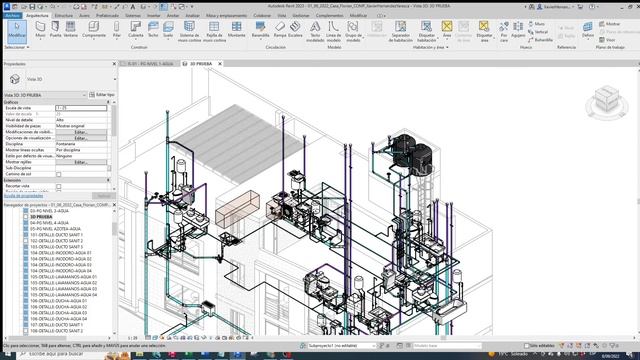Switch to the Vista ribbon tab
The image size is (640, 360).
[x=282, y=16]
